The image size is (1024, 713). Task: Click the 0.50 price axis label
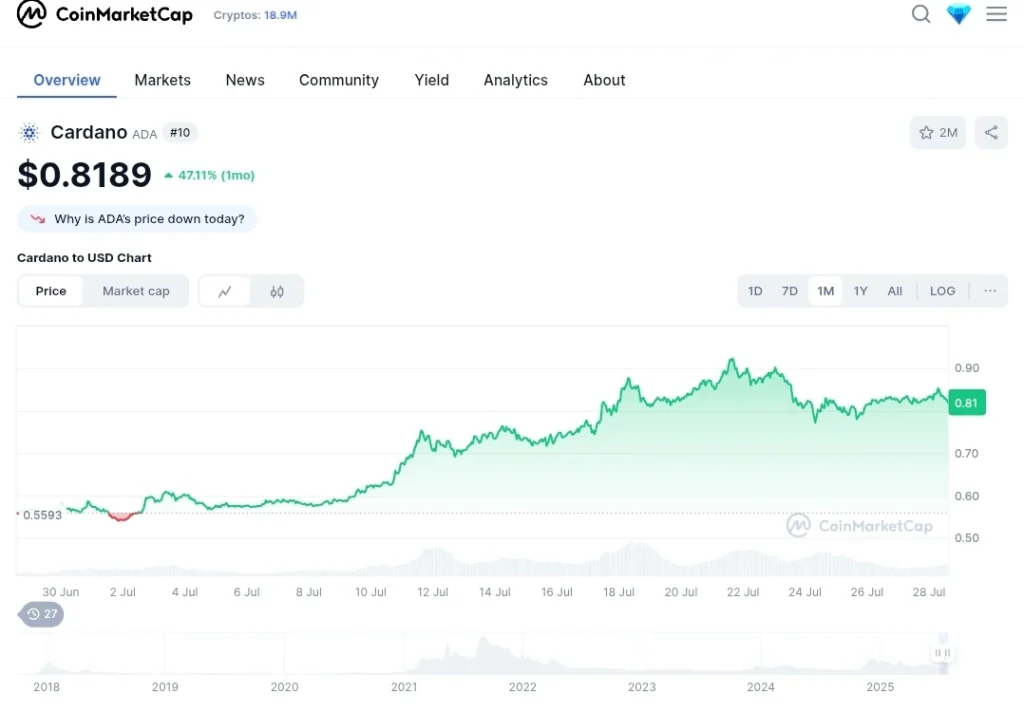click(967, 538)
